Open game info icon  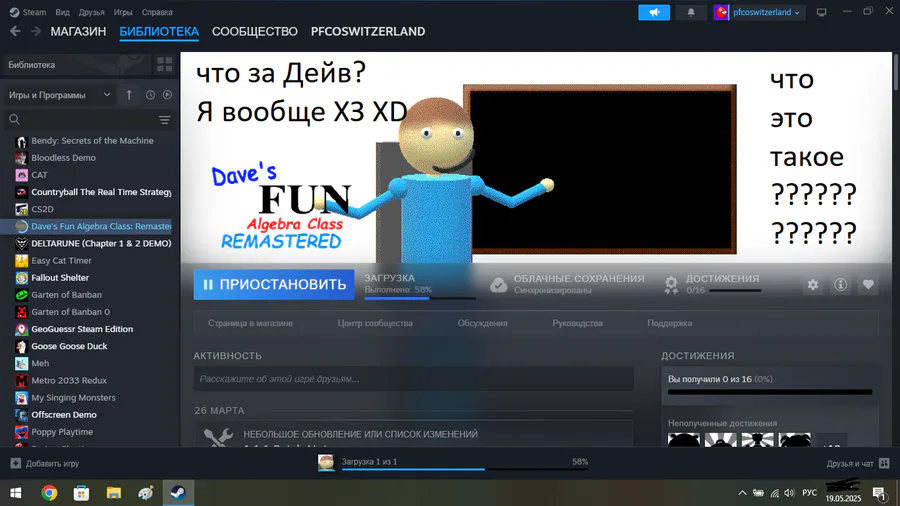[840, 285]
